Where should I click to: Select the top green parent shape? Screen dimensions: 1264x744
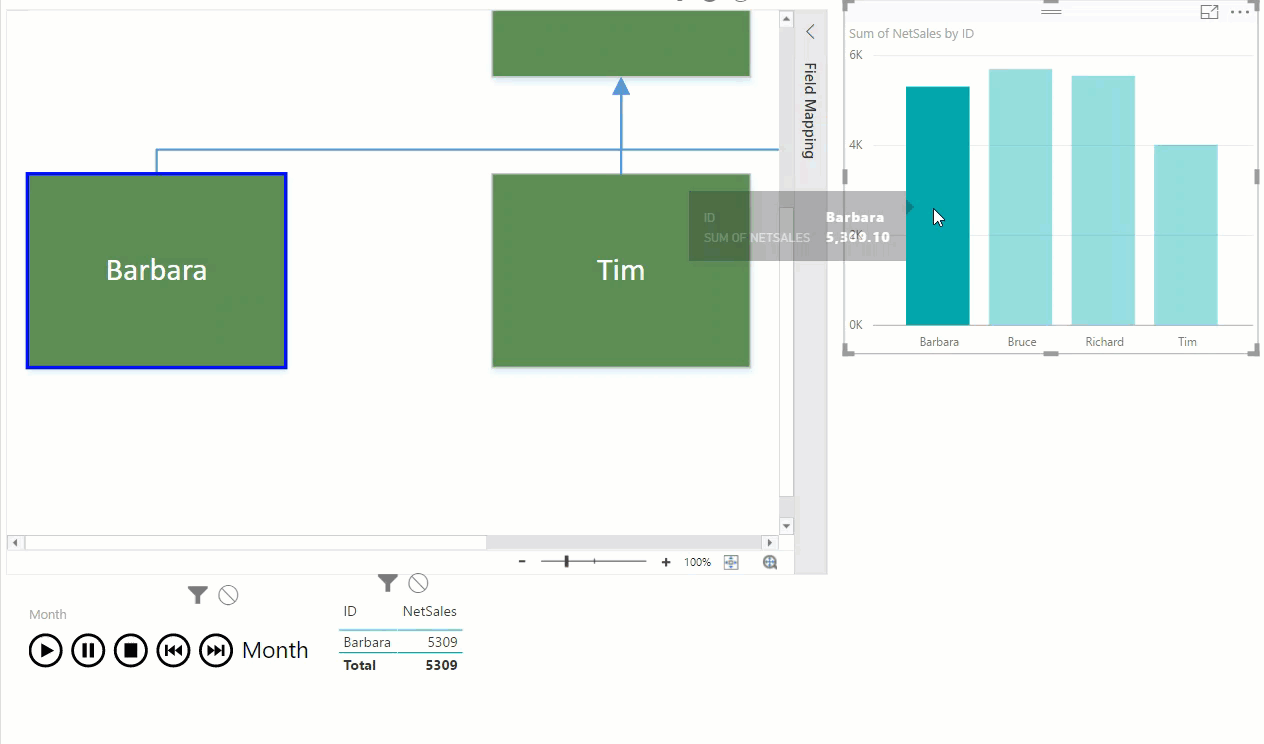621,43
